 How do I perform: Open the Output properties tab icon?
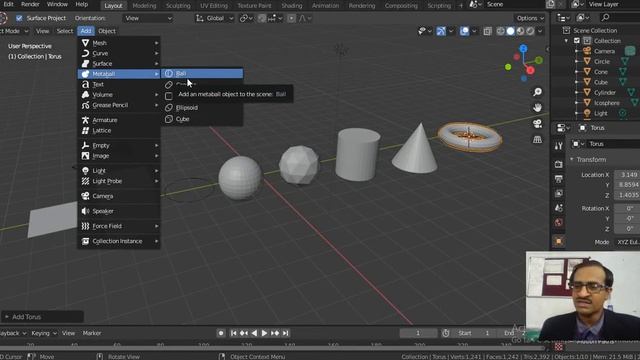559,179
